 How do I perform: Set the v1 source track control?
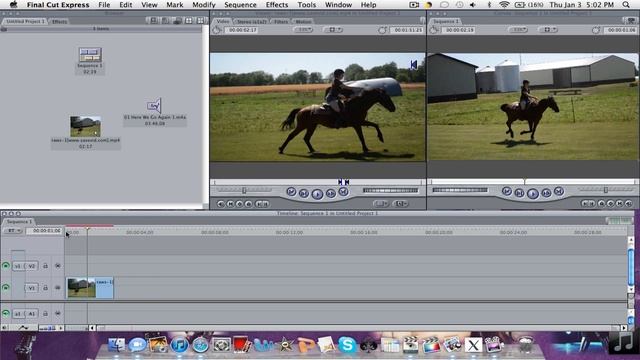tap(18, 266)
